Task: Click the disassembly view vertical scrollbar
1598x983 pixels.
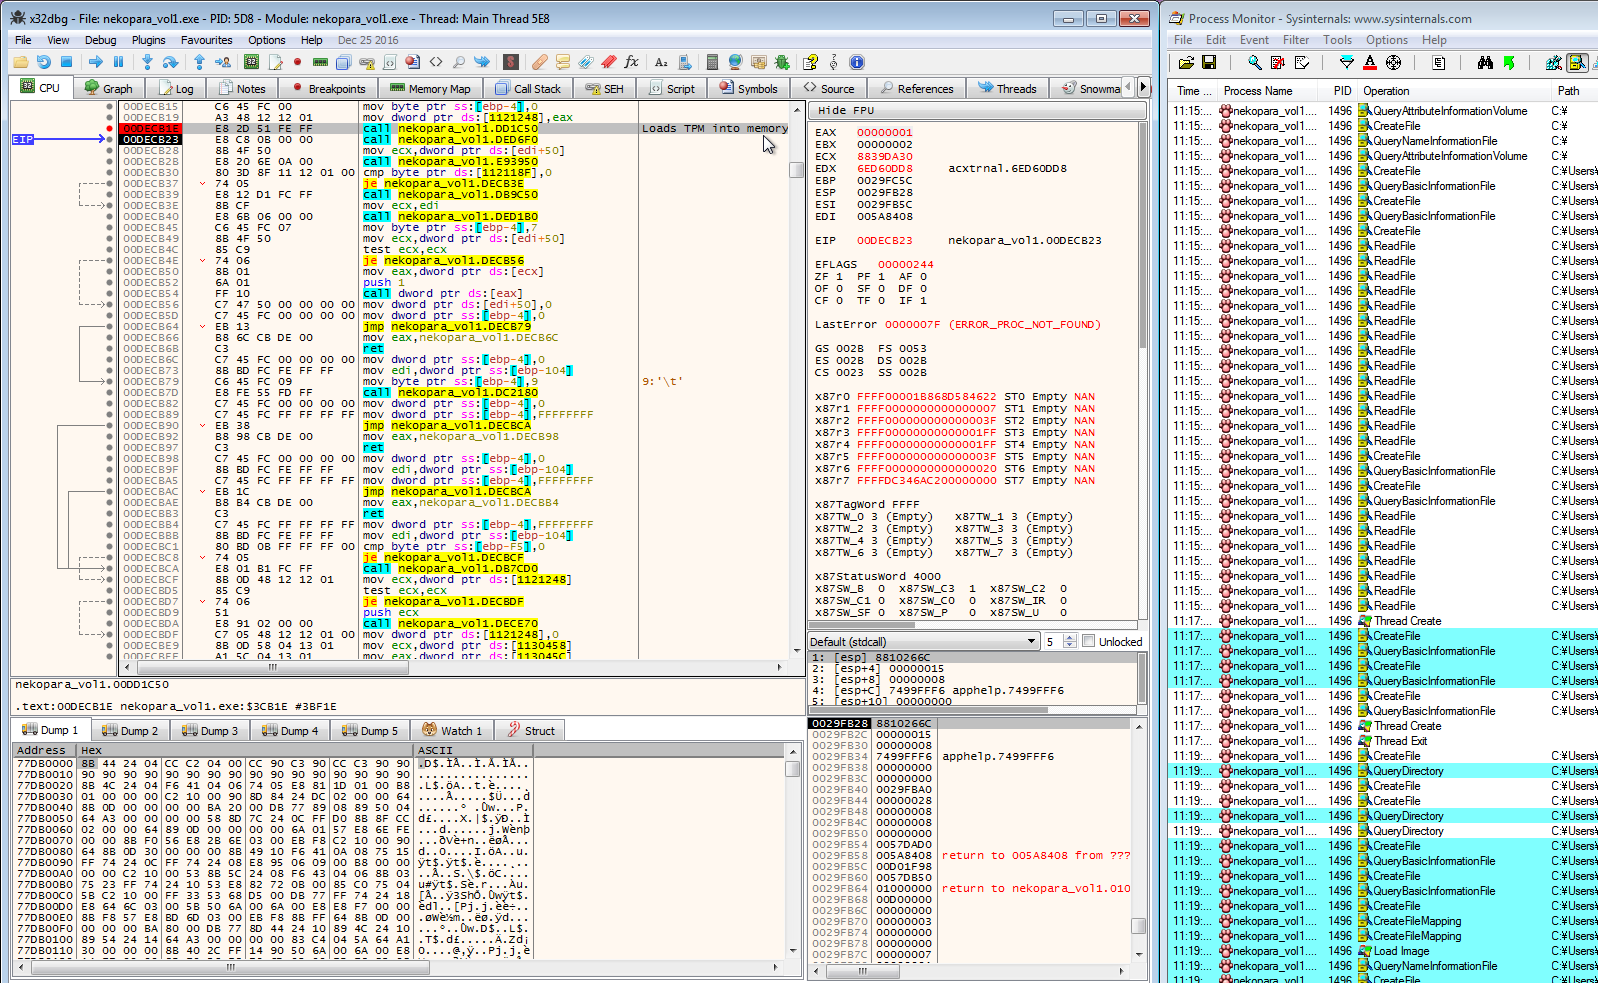Action: (797, 378)
